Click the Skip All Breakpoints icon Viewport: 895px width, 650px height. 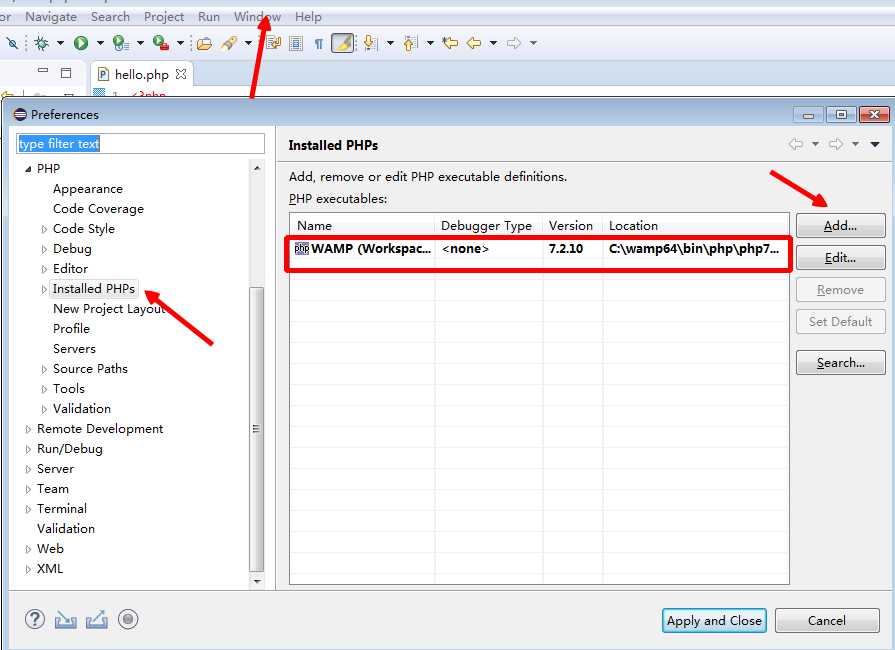point(13,43)
